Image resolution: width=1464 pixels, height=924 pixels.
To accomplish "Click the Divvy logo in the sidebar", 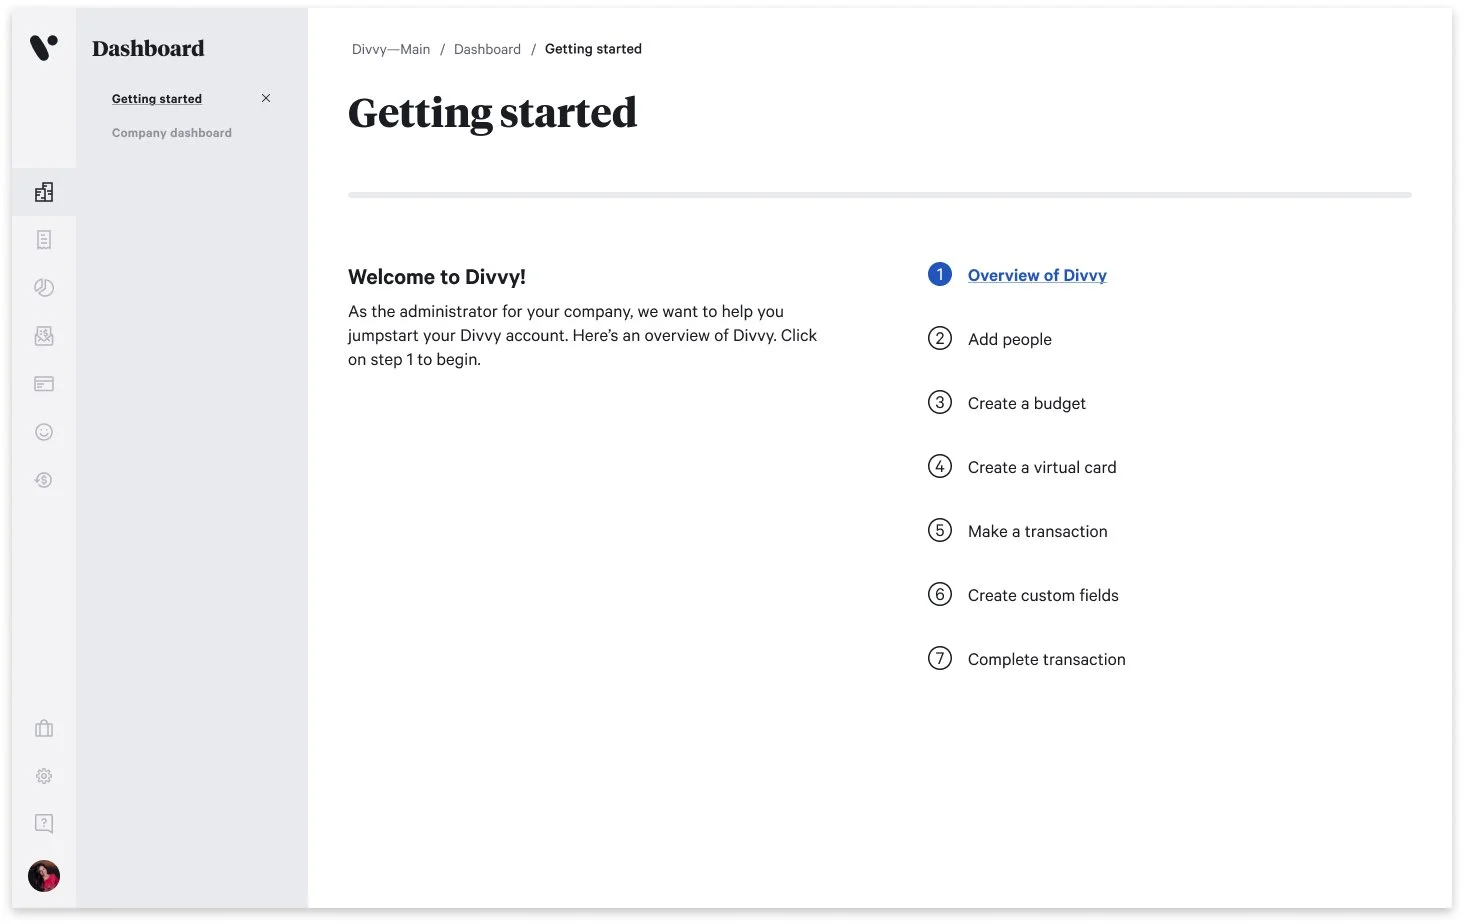I will click(43, 47).
